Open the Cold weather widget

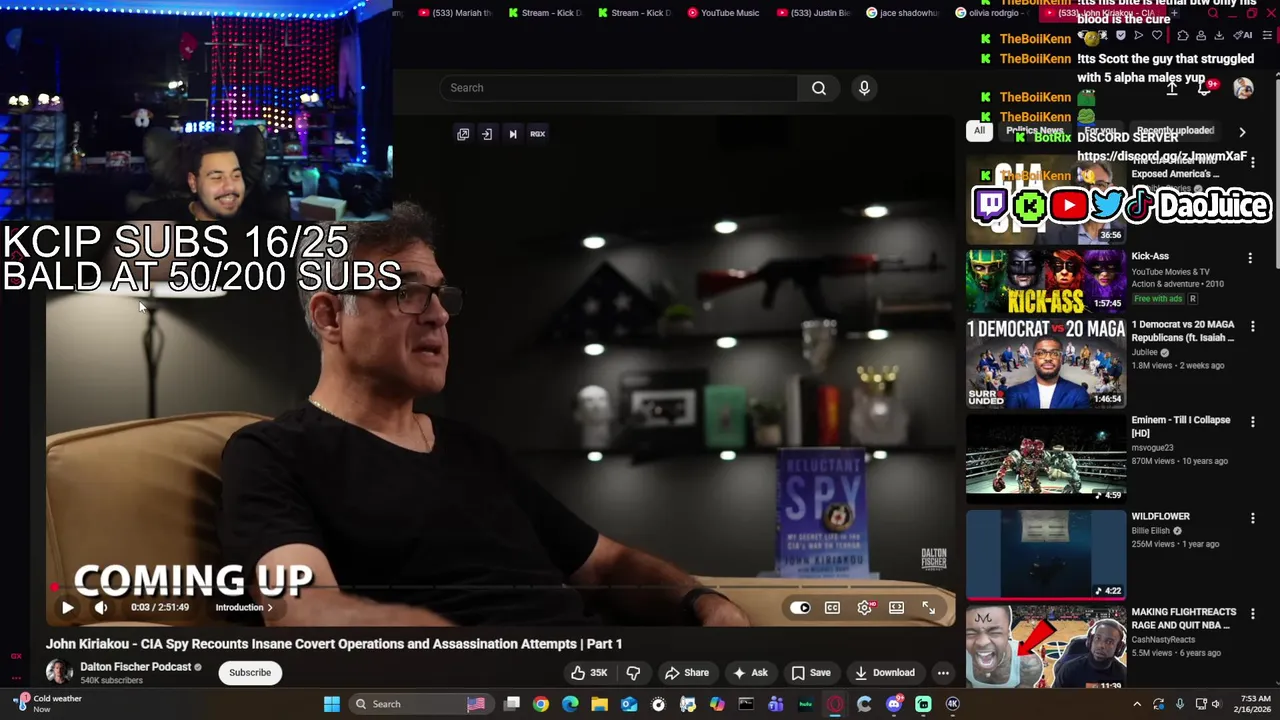coord(47,704)
